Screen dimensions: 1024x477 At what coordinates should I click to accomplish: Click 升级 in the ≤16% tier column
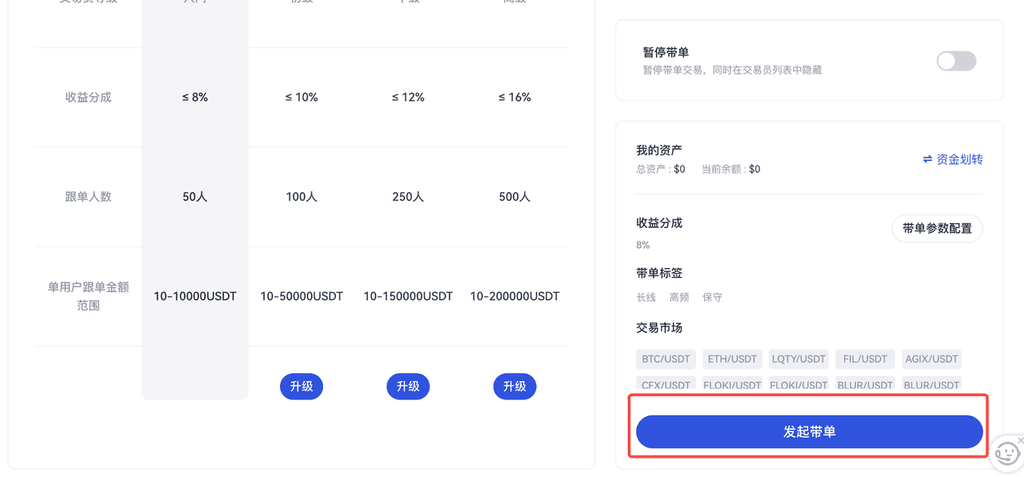click(514, 387)
